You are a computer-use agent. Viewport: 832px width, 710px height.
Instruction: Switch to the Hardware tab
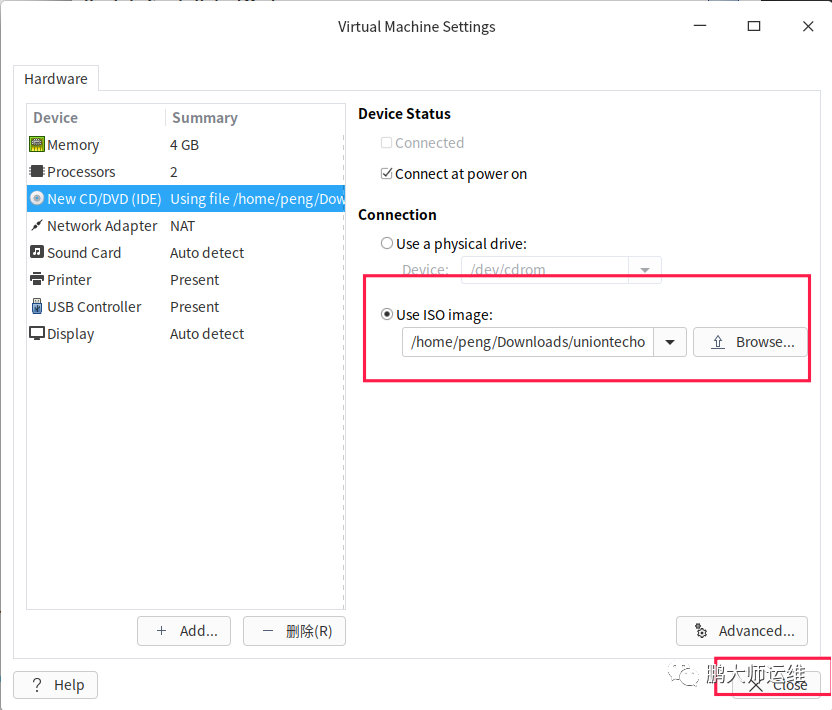(56, 79)
